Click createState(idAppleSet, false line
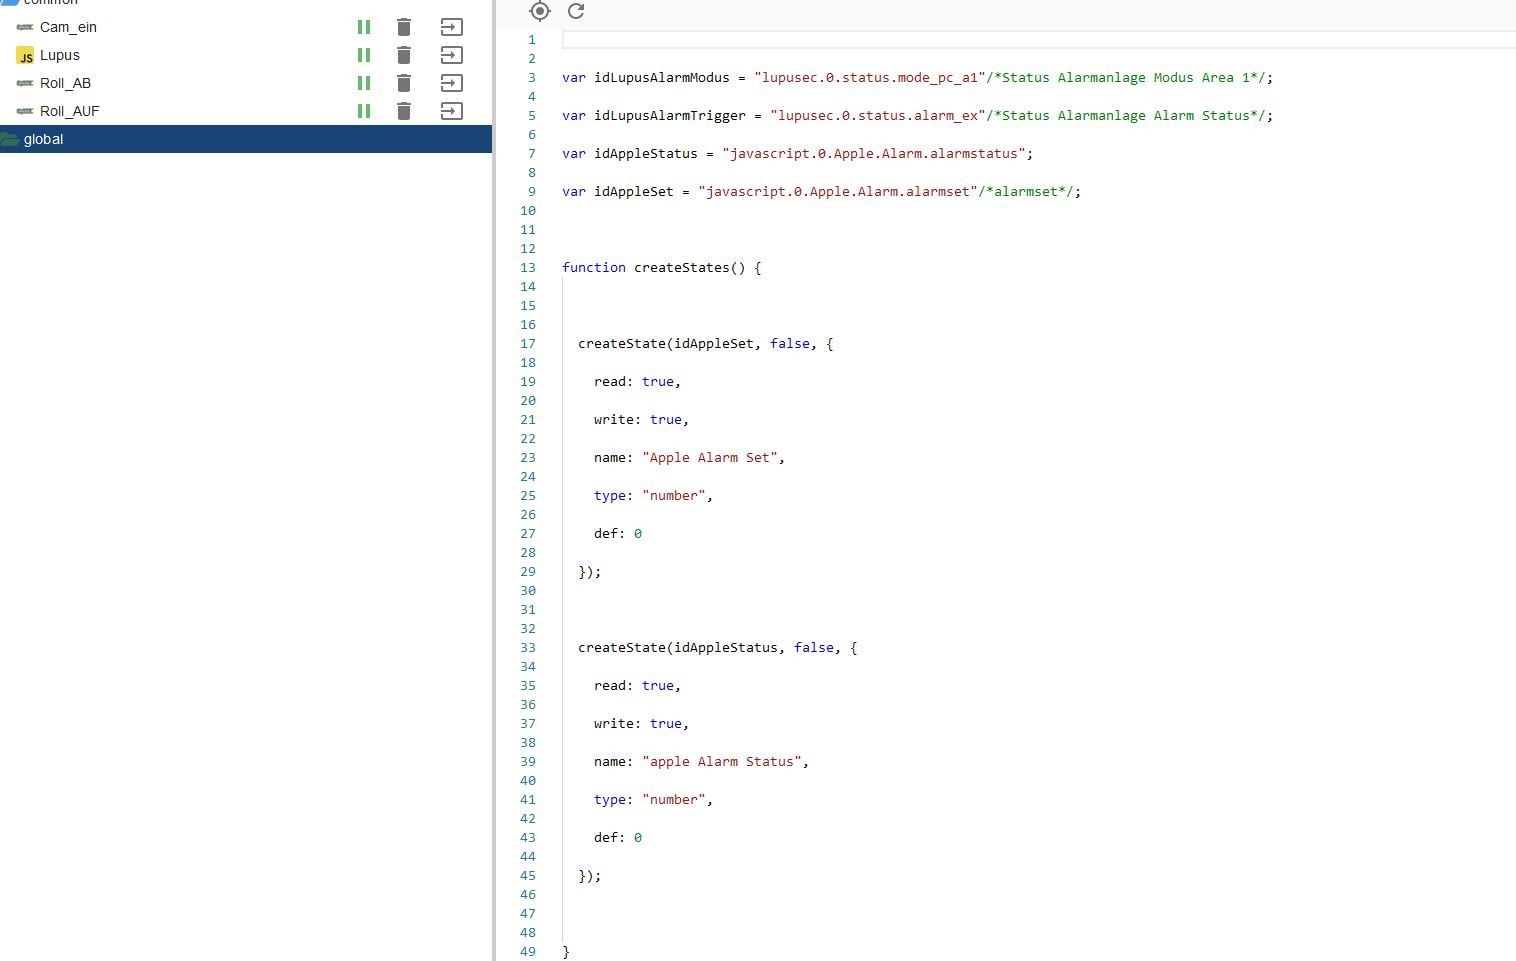The height and width of the screenshot is (961, 1516). tap(705, 343)
